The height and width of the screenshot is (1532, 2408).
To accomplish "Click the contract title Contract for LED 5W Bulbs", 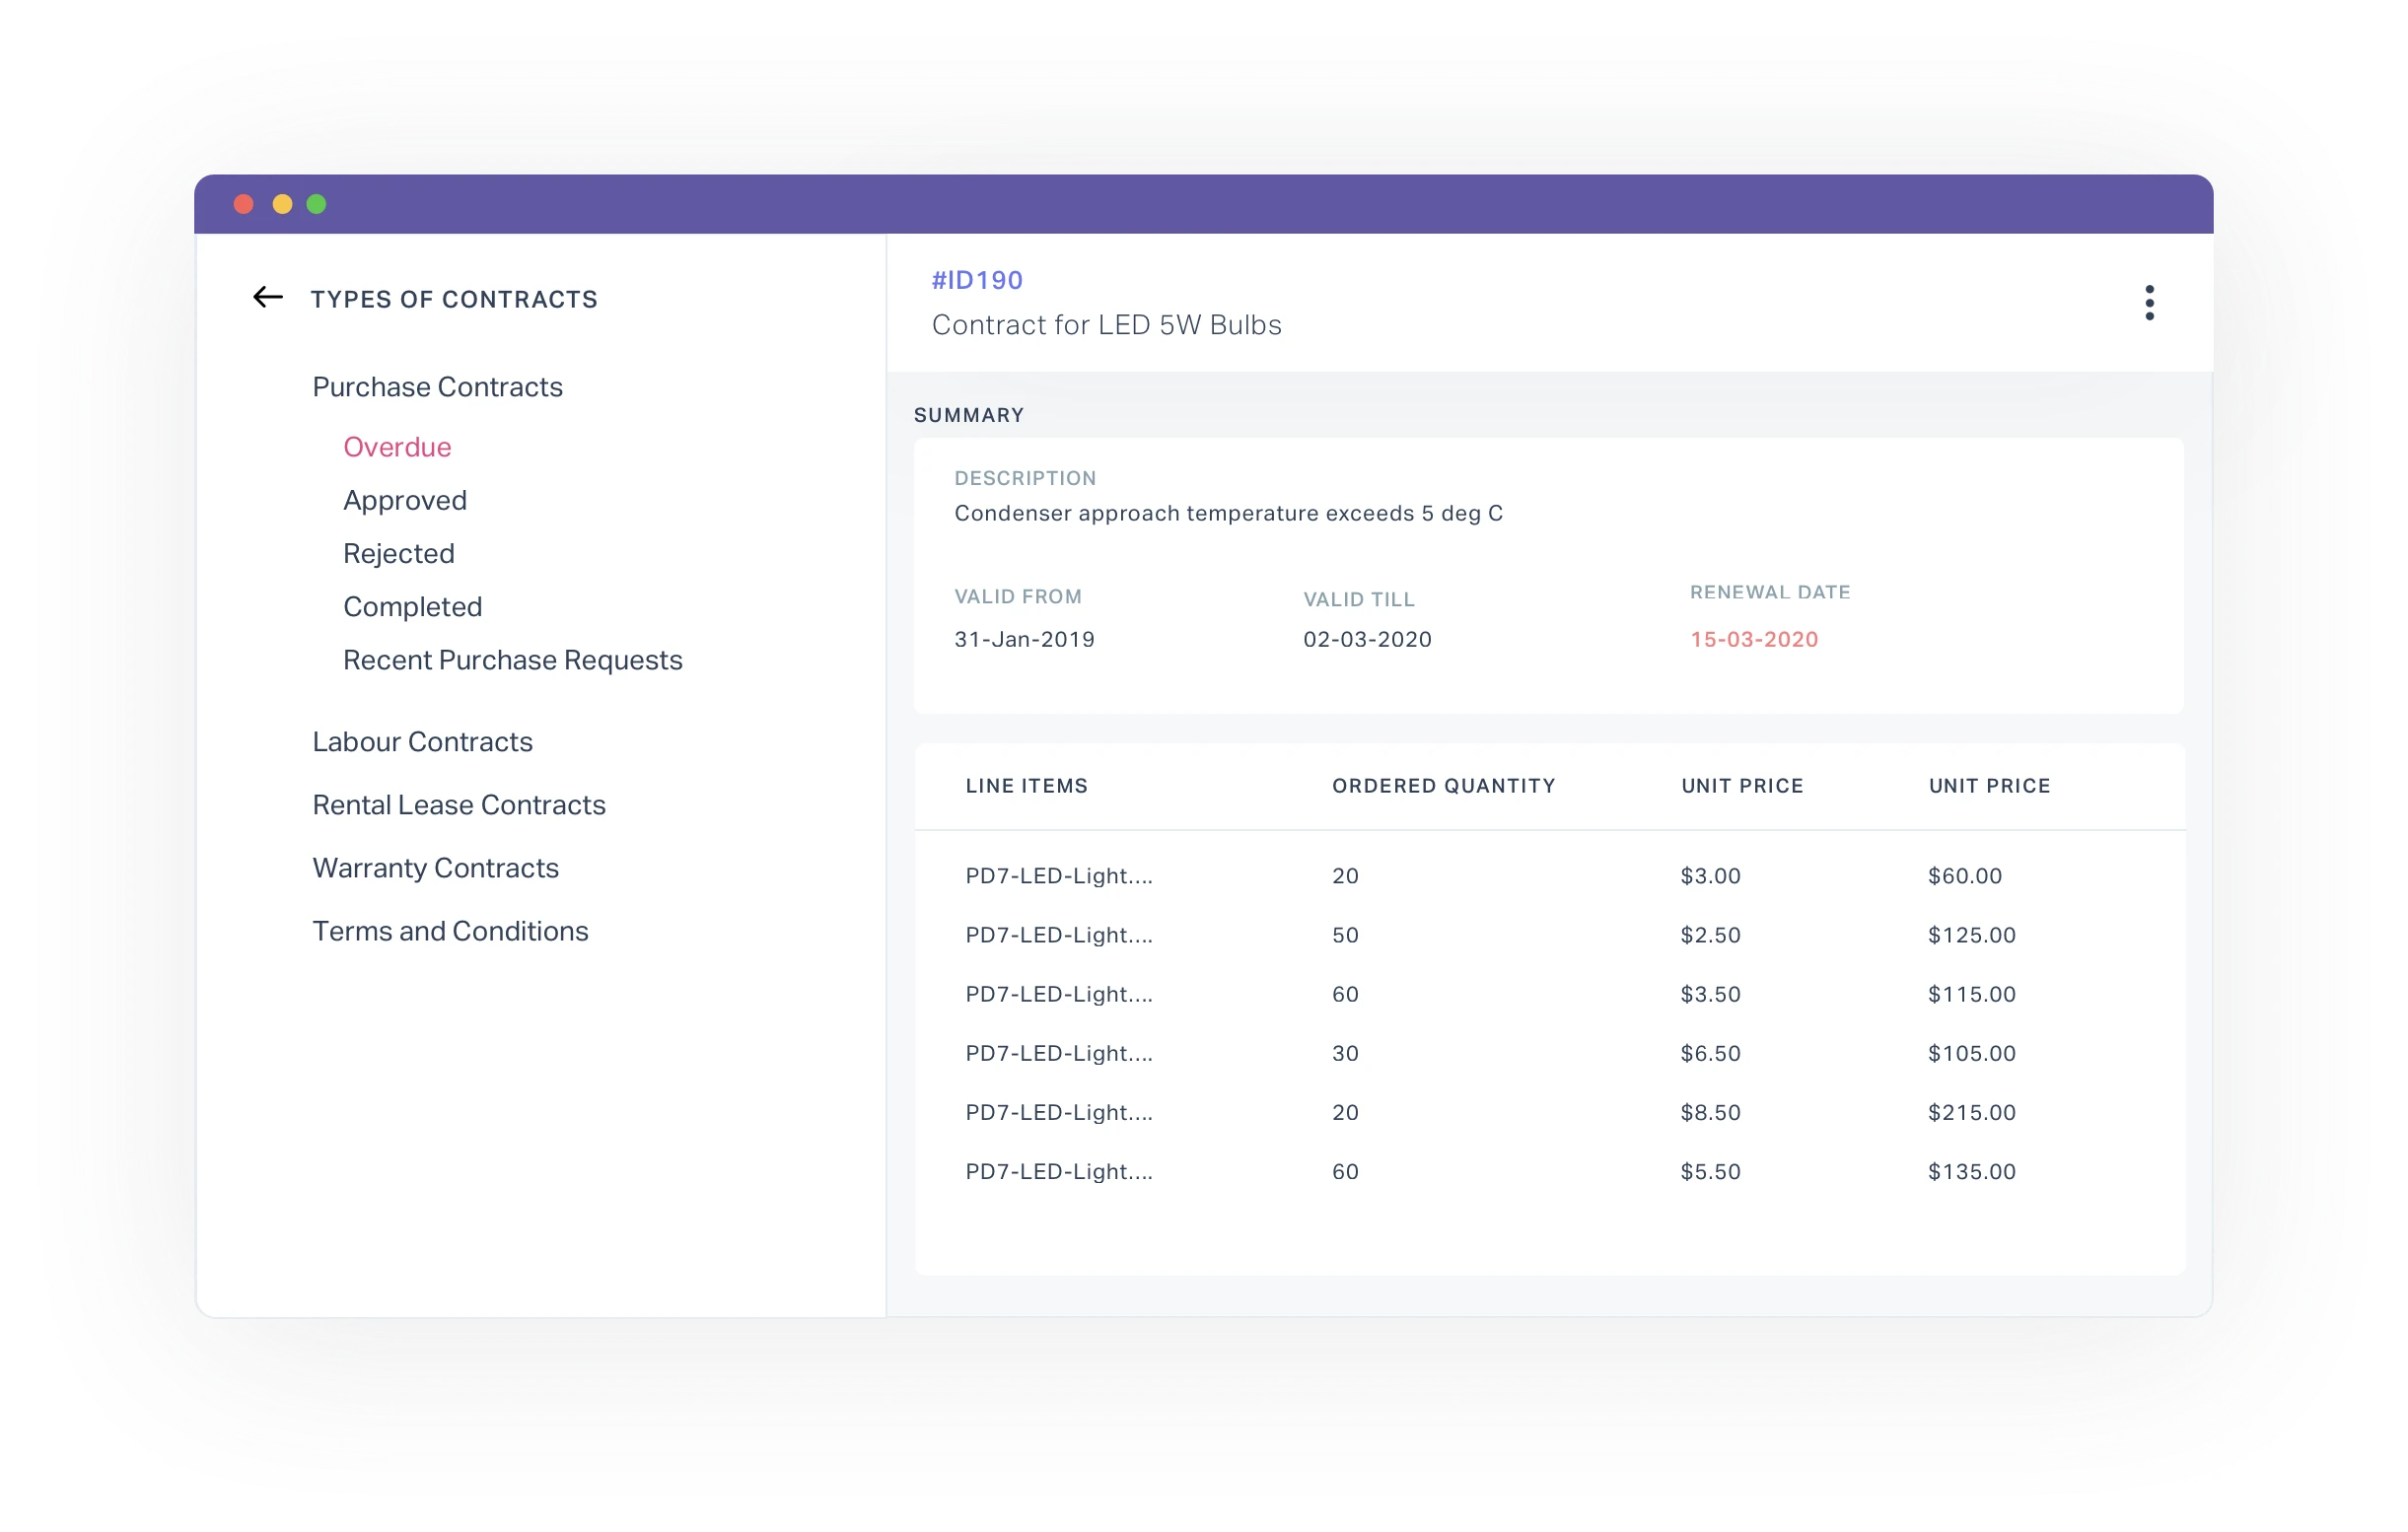I will (x=1106, y=324).
